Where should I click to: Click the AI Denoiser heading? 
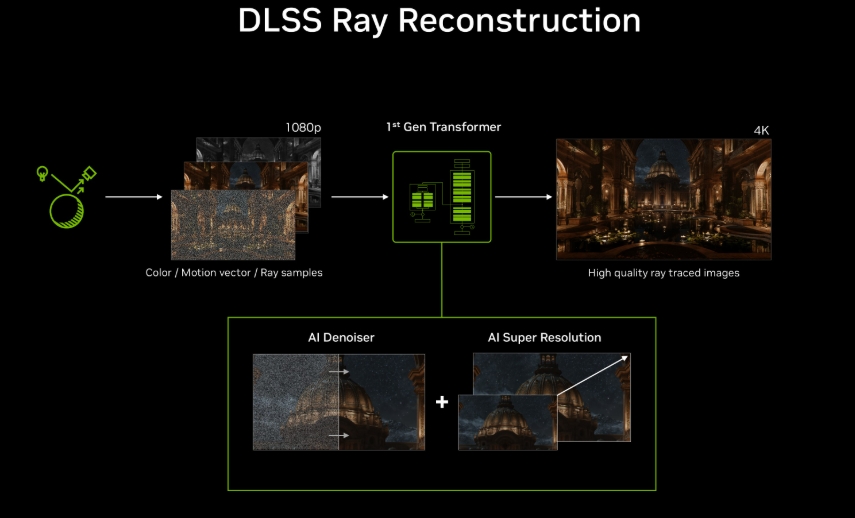click(341, 338)
